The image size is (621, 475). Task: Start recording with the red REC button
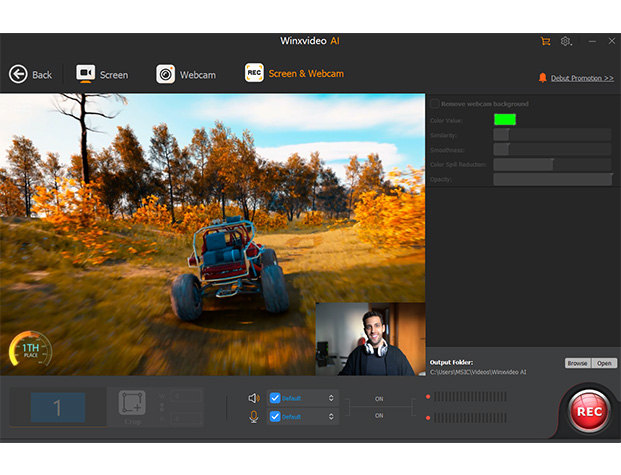tap(589, 412)
